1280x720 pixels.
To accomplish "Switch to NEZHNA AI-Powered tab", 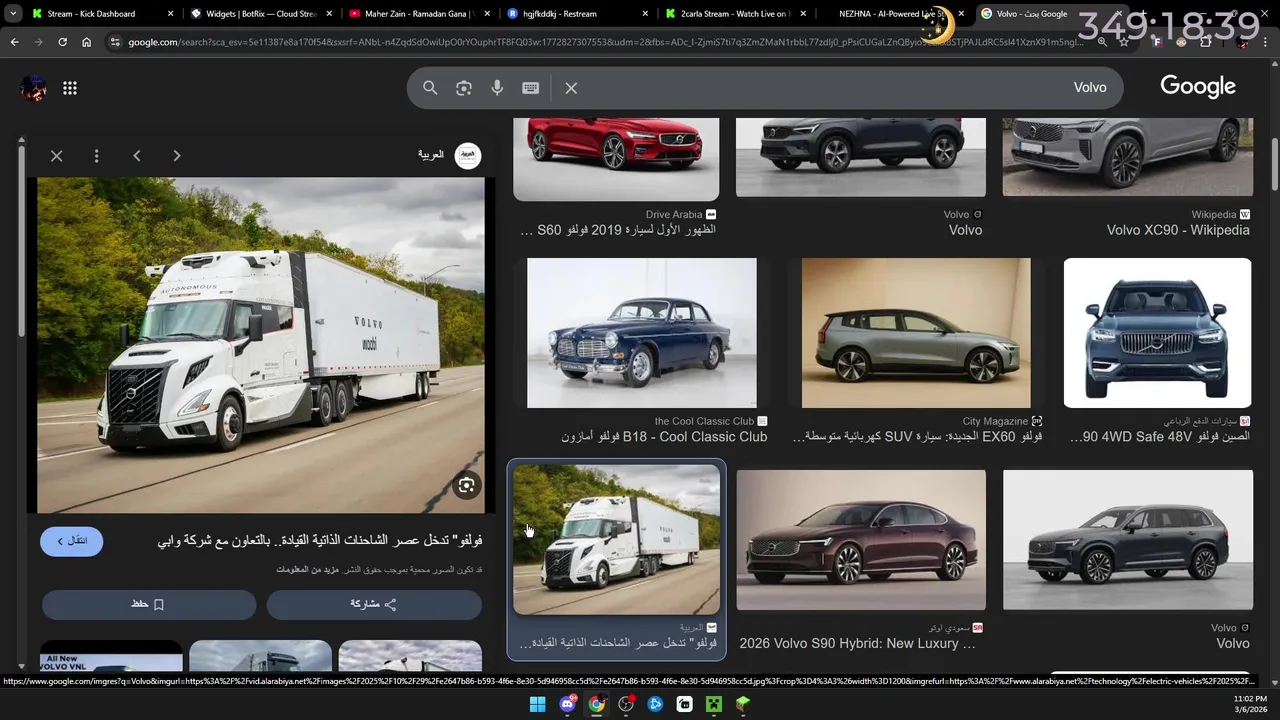I will pyautogui.click(x=890, y=14).
